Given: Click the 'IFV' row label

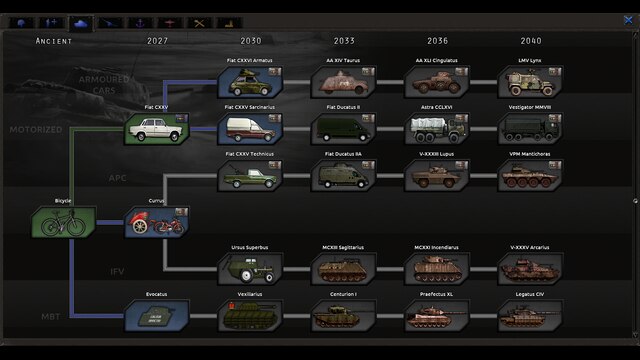Looking at the screenshot, I should tap(117, 271).
